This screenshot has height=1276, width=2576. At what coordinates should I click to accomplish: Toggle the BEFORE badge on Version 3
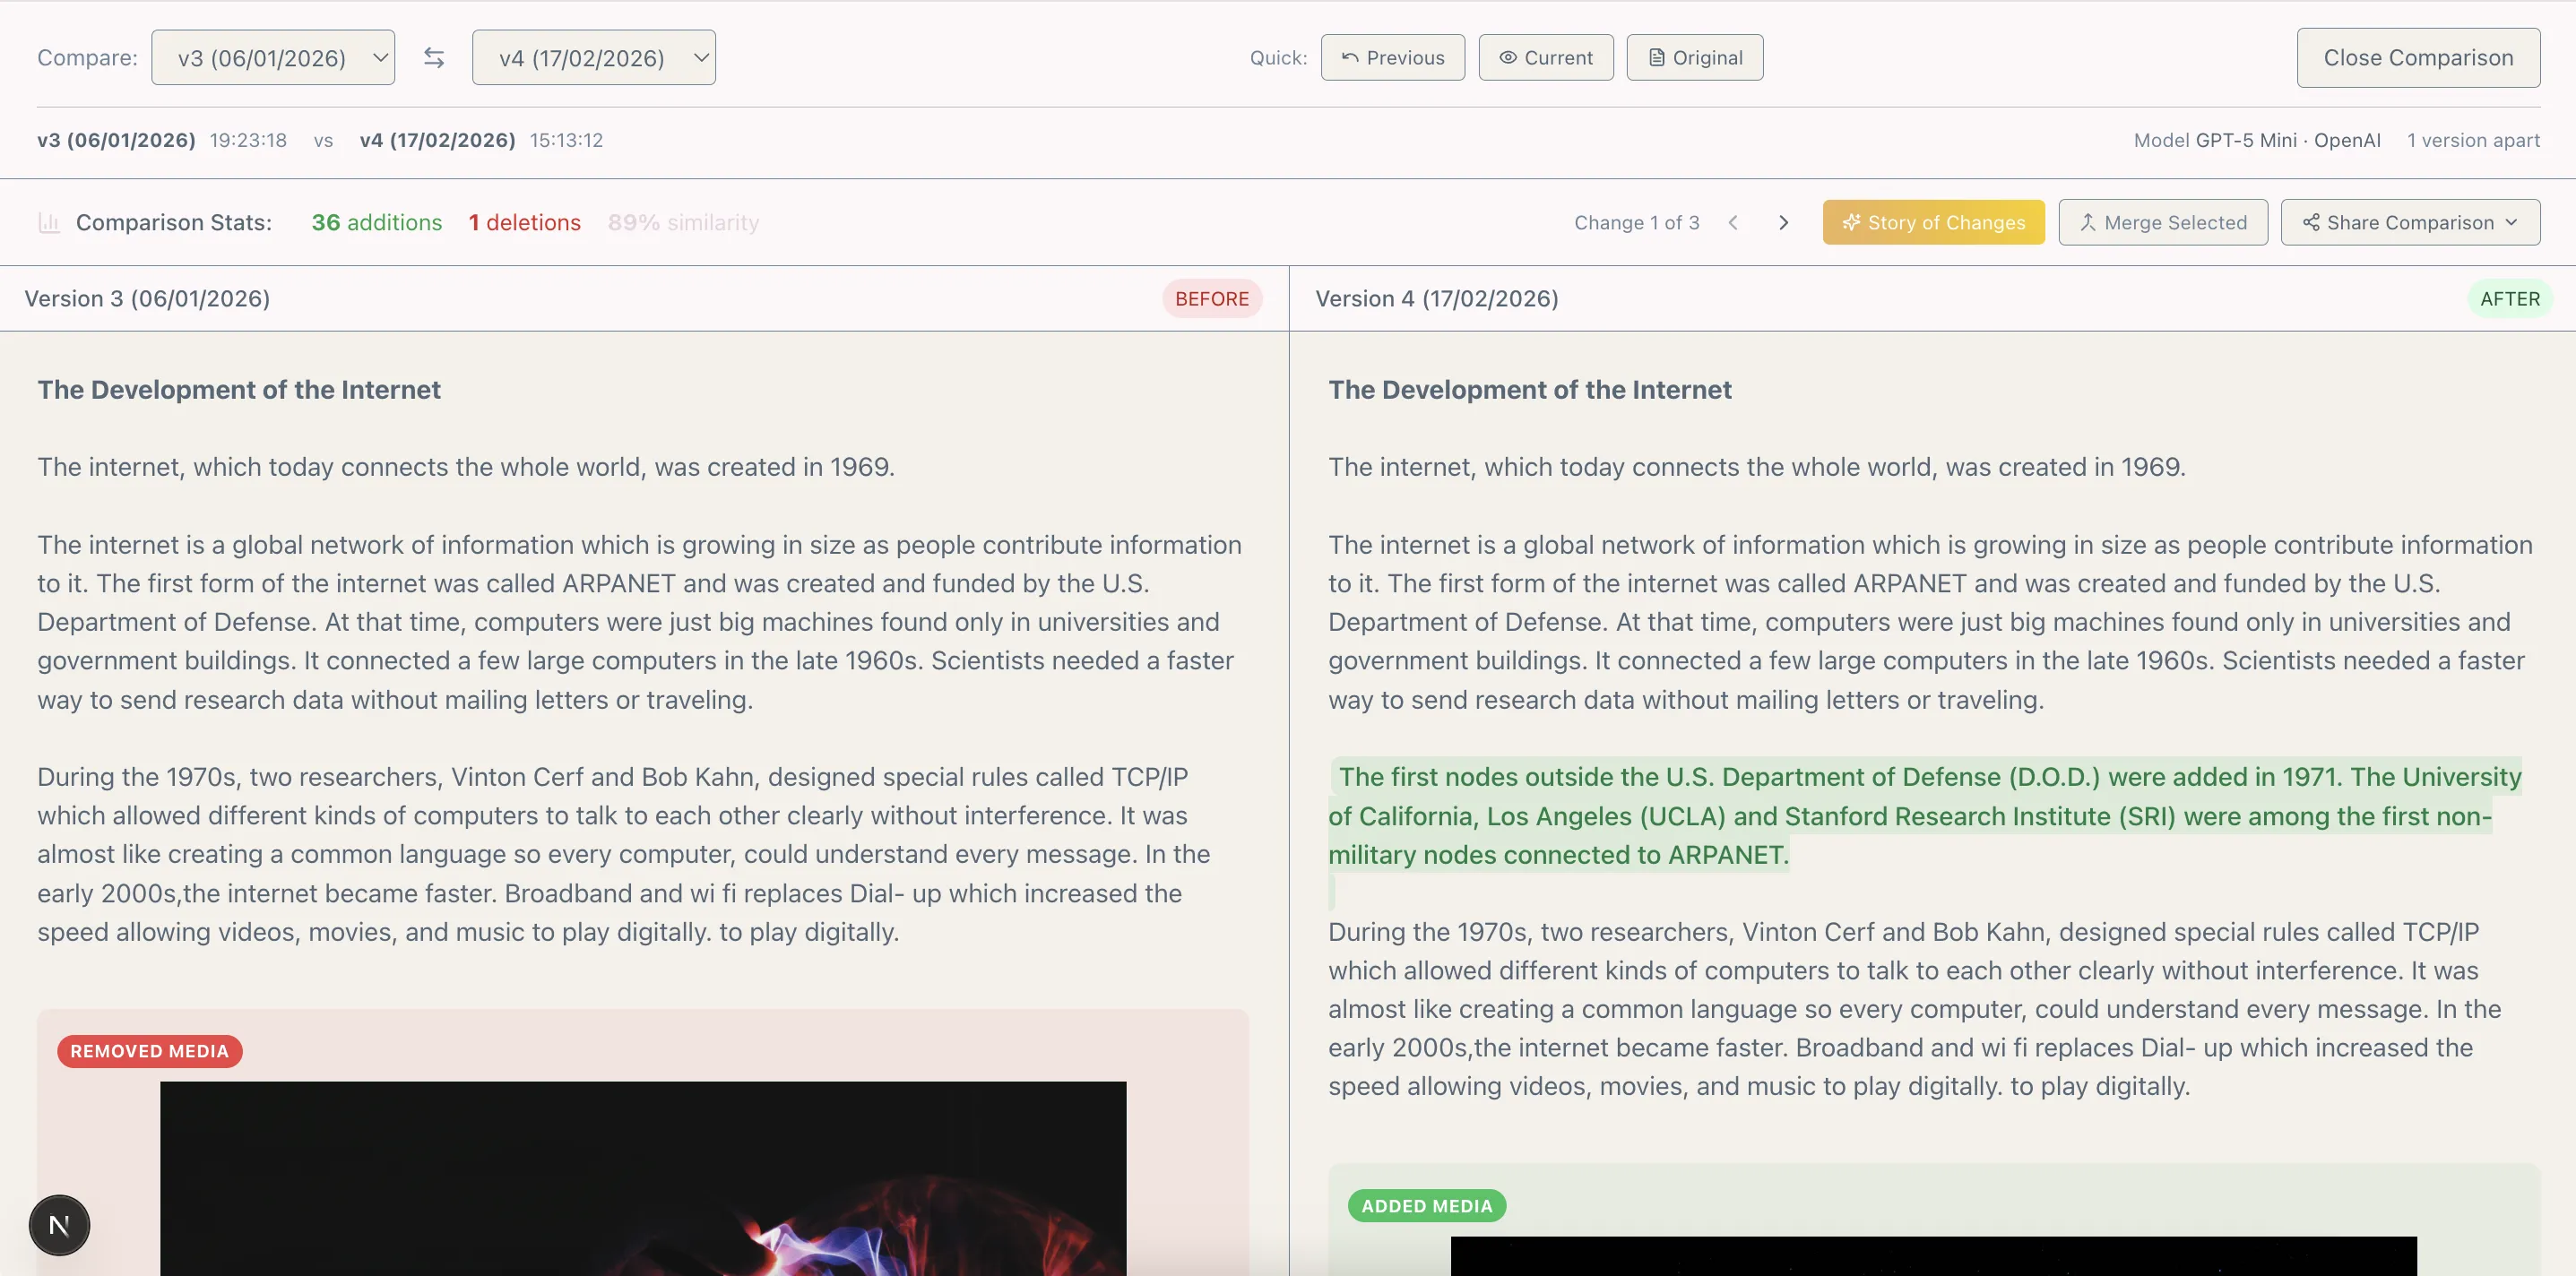click(1212, 298)
